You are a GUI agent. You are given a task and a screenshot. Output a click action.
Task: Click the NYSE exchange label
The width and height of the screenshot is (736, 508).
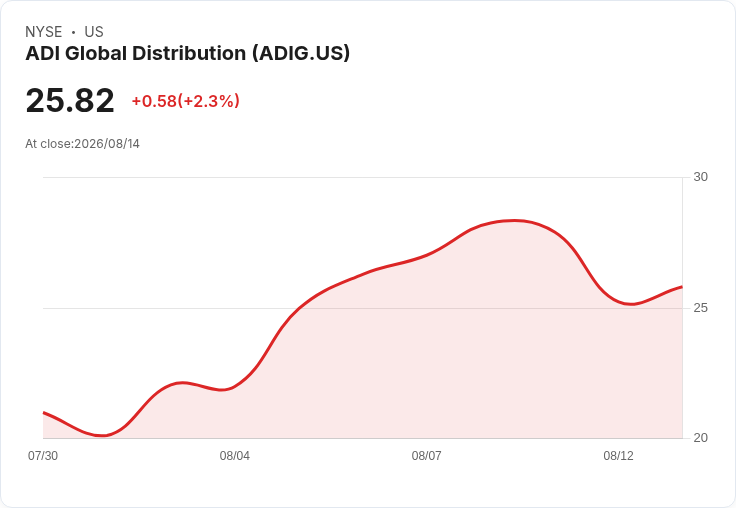(x=44, y=32)
